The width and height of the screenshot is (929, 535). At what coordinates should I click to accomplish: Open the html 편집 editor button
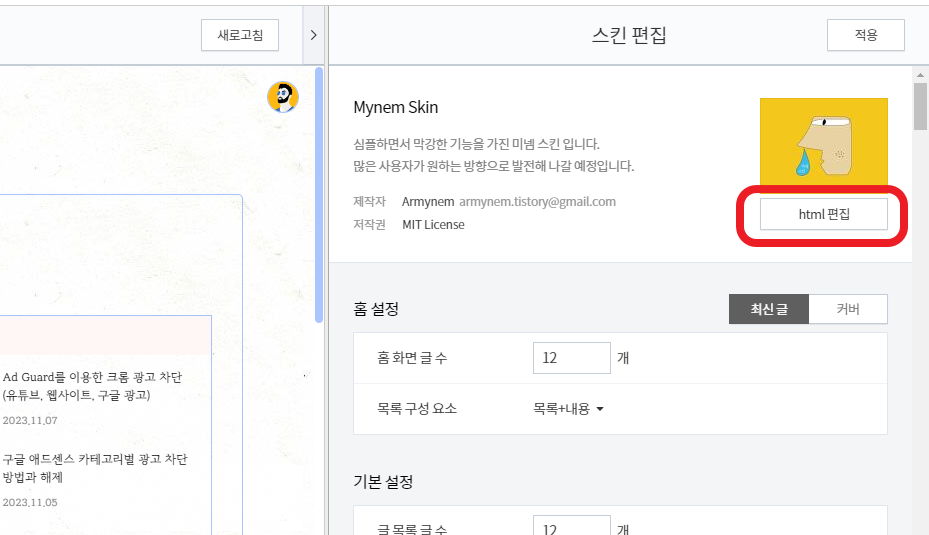coord(824,214)
